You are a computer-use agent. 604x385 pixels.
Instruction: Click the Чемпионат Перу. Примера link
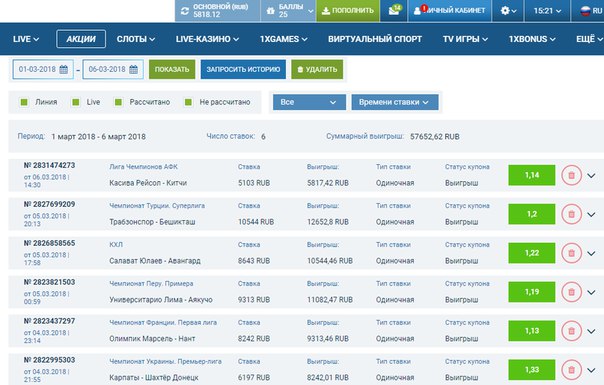coord(151,284)
